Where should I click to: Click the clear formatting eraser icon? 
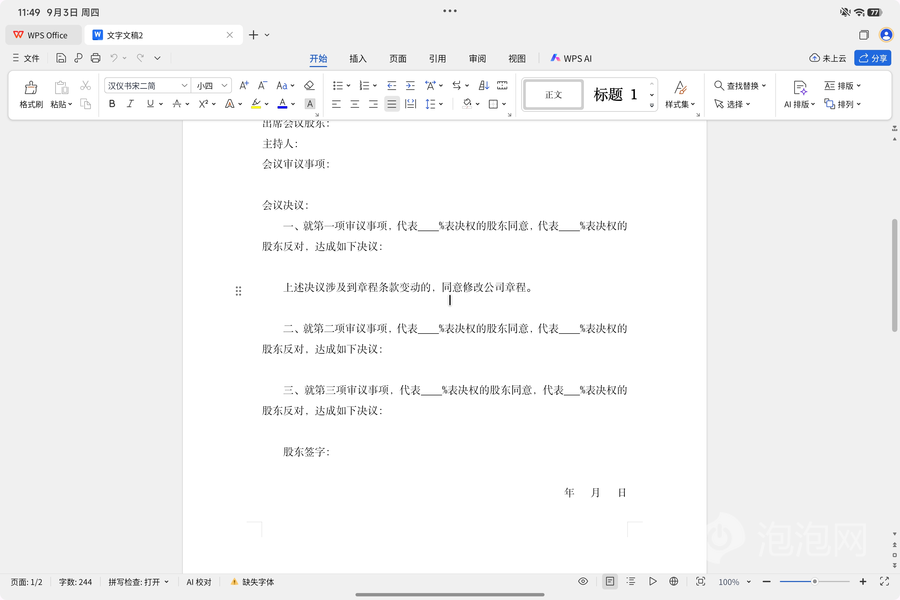(x=309, y=86)
